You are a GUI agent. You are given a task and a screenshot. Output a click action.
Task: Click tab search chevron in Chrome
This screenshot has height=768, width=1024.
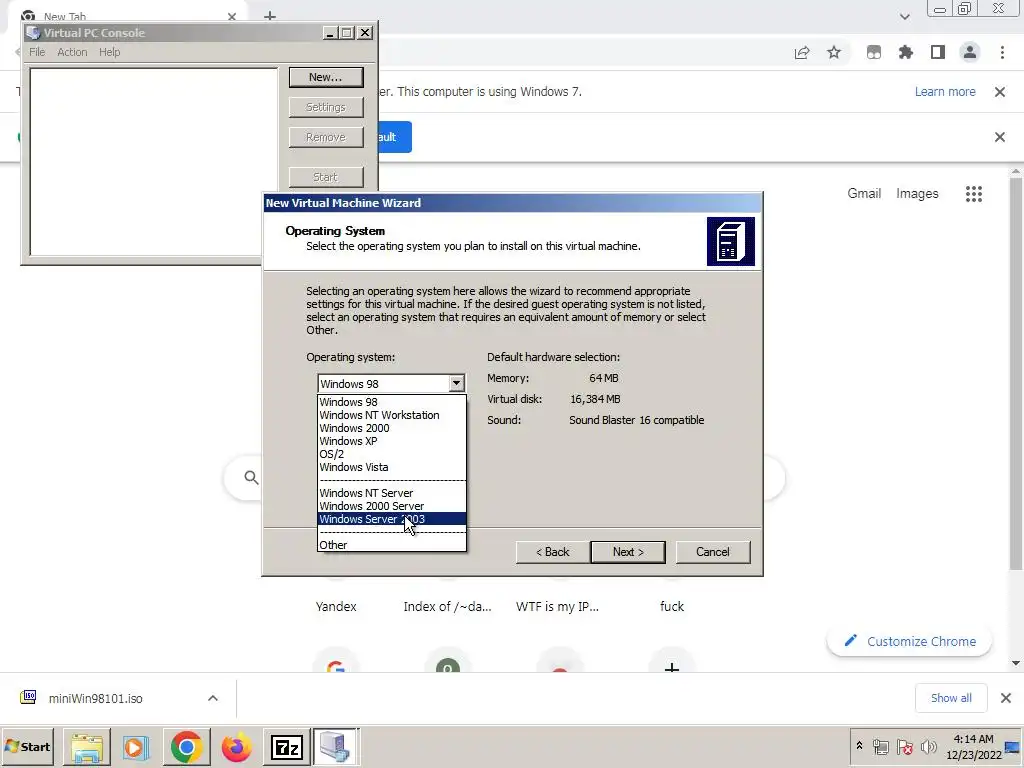(904, 17)
